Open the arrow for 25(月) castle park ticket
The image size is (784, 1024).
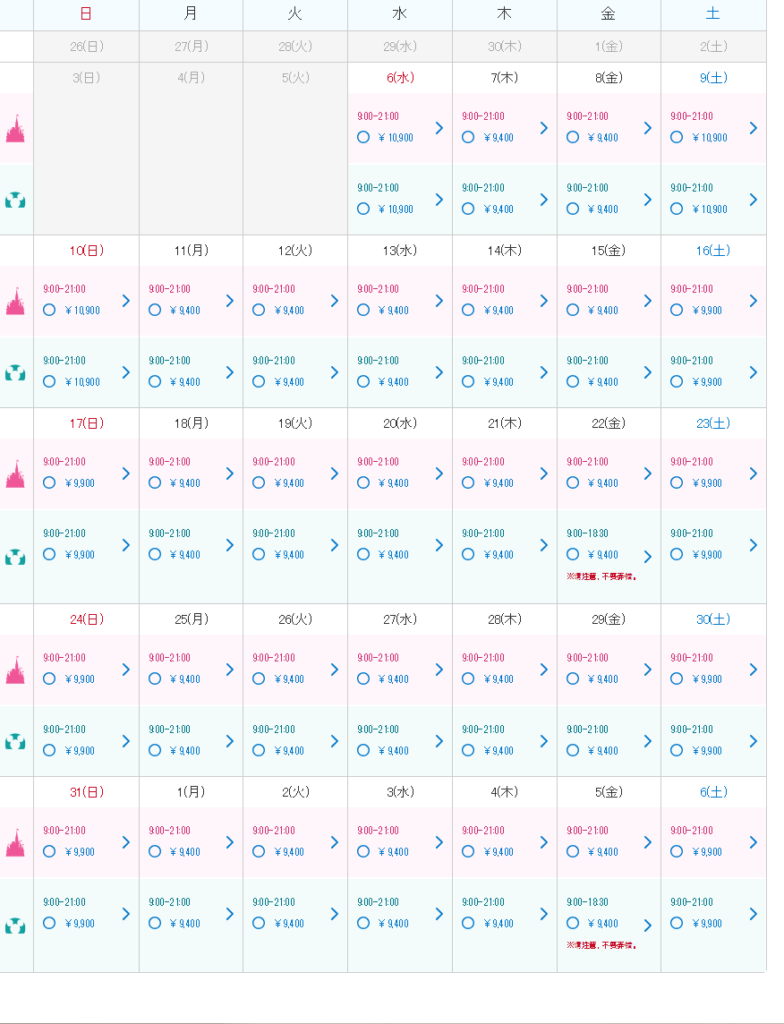click(x=229, y=669)
